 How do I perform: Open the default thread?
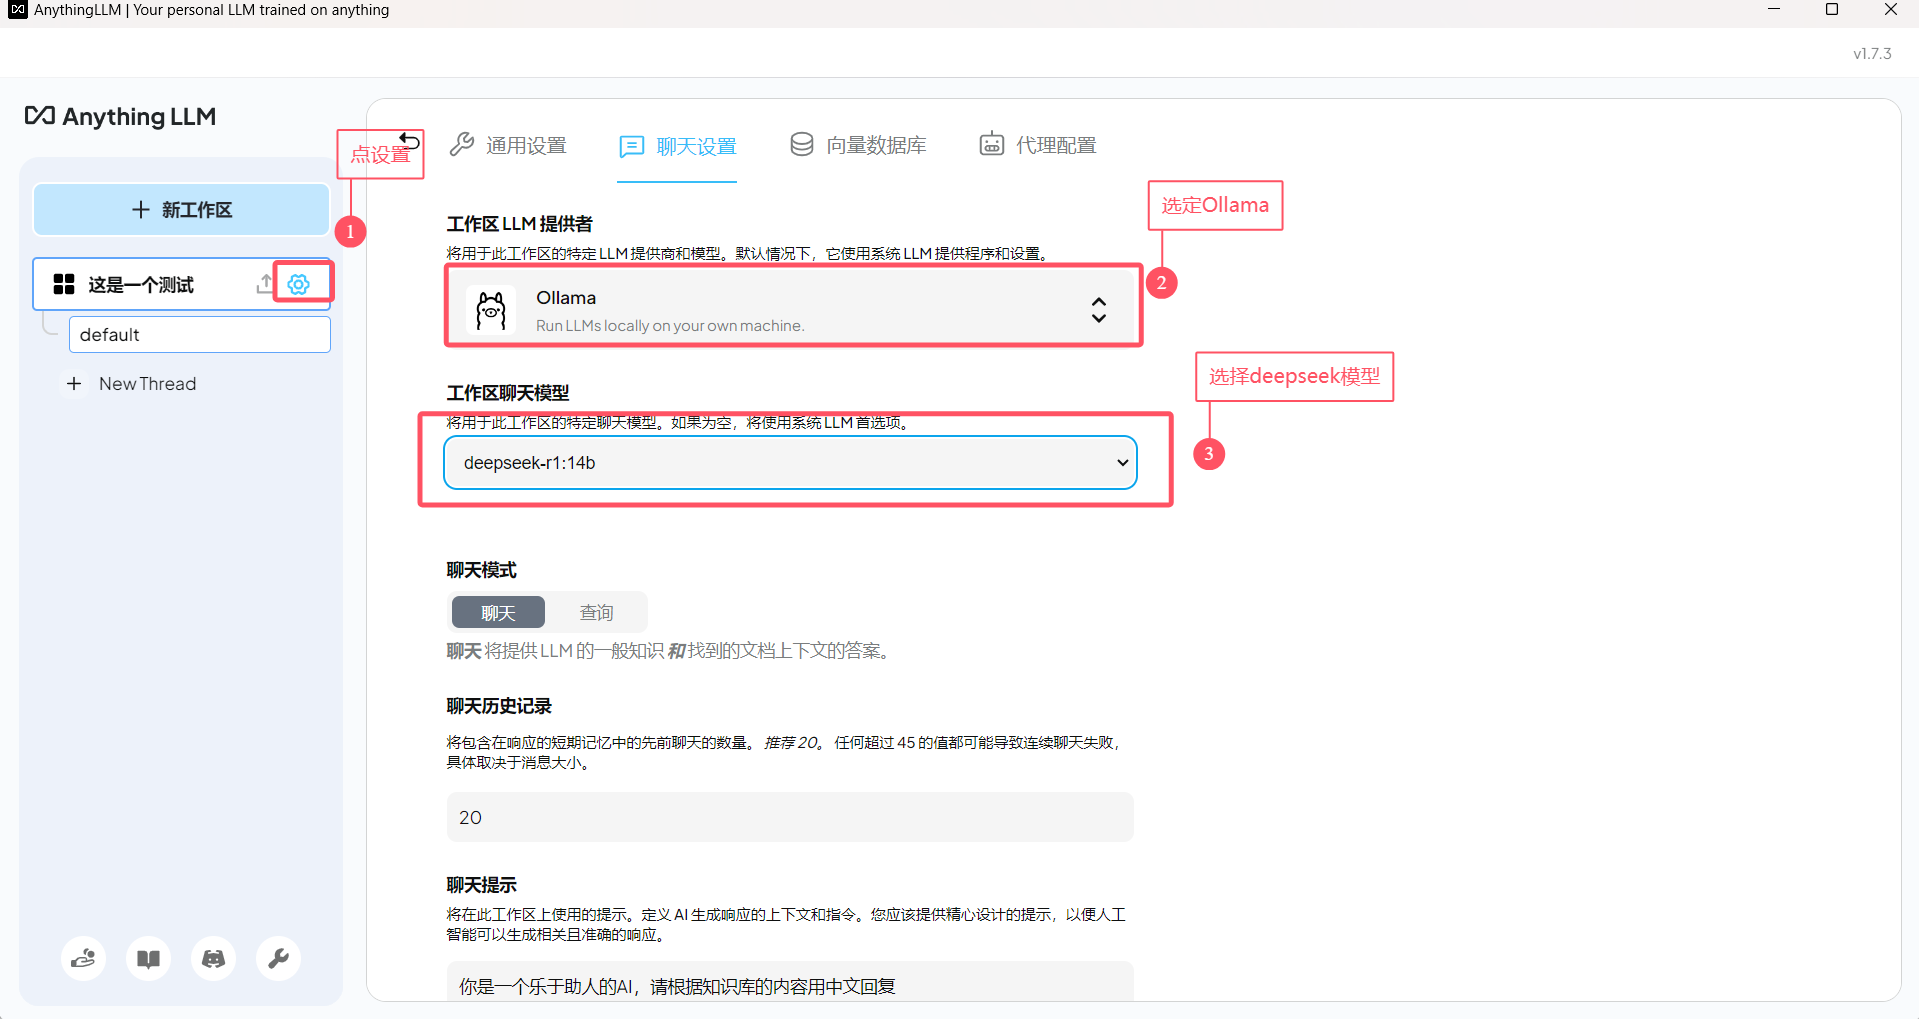click(200, 335)
